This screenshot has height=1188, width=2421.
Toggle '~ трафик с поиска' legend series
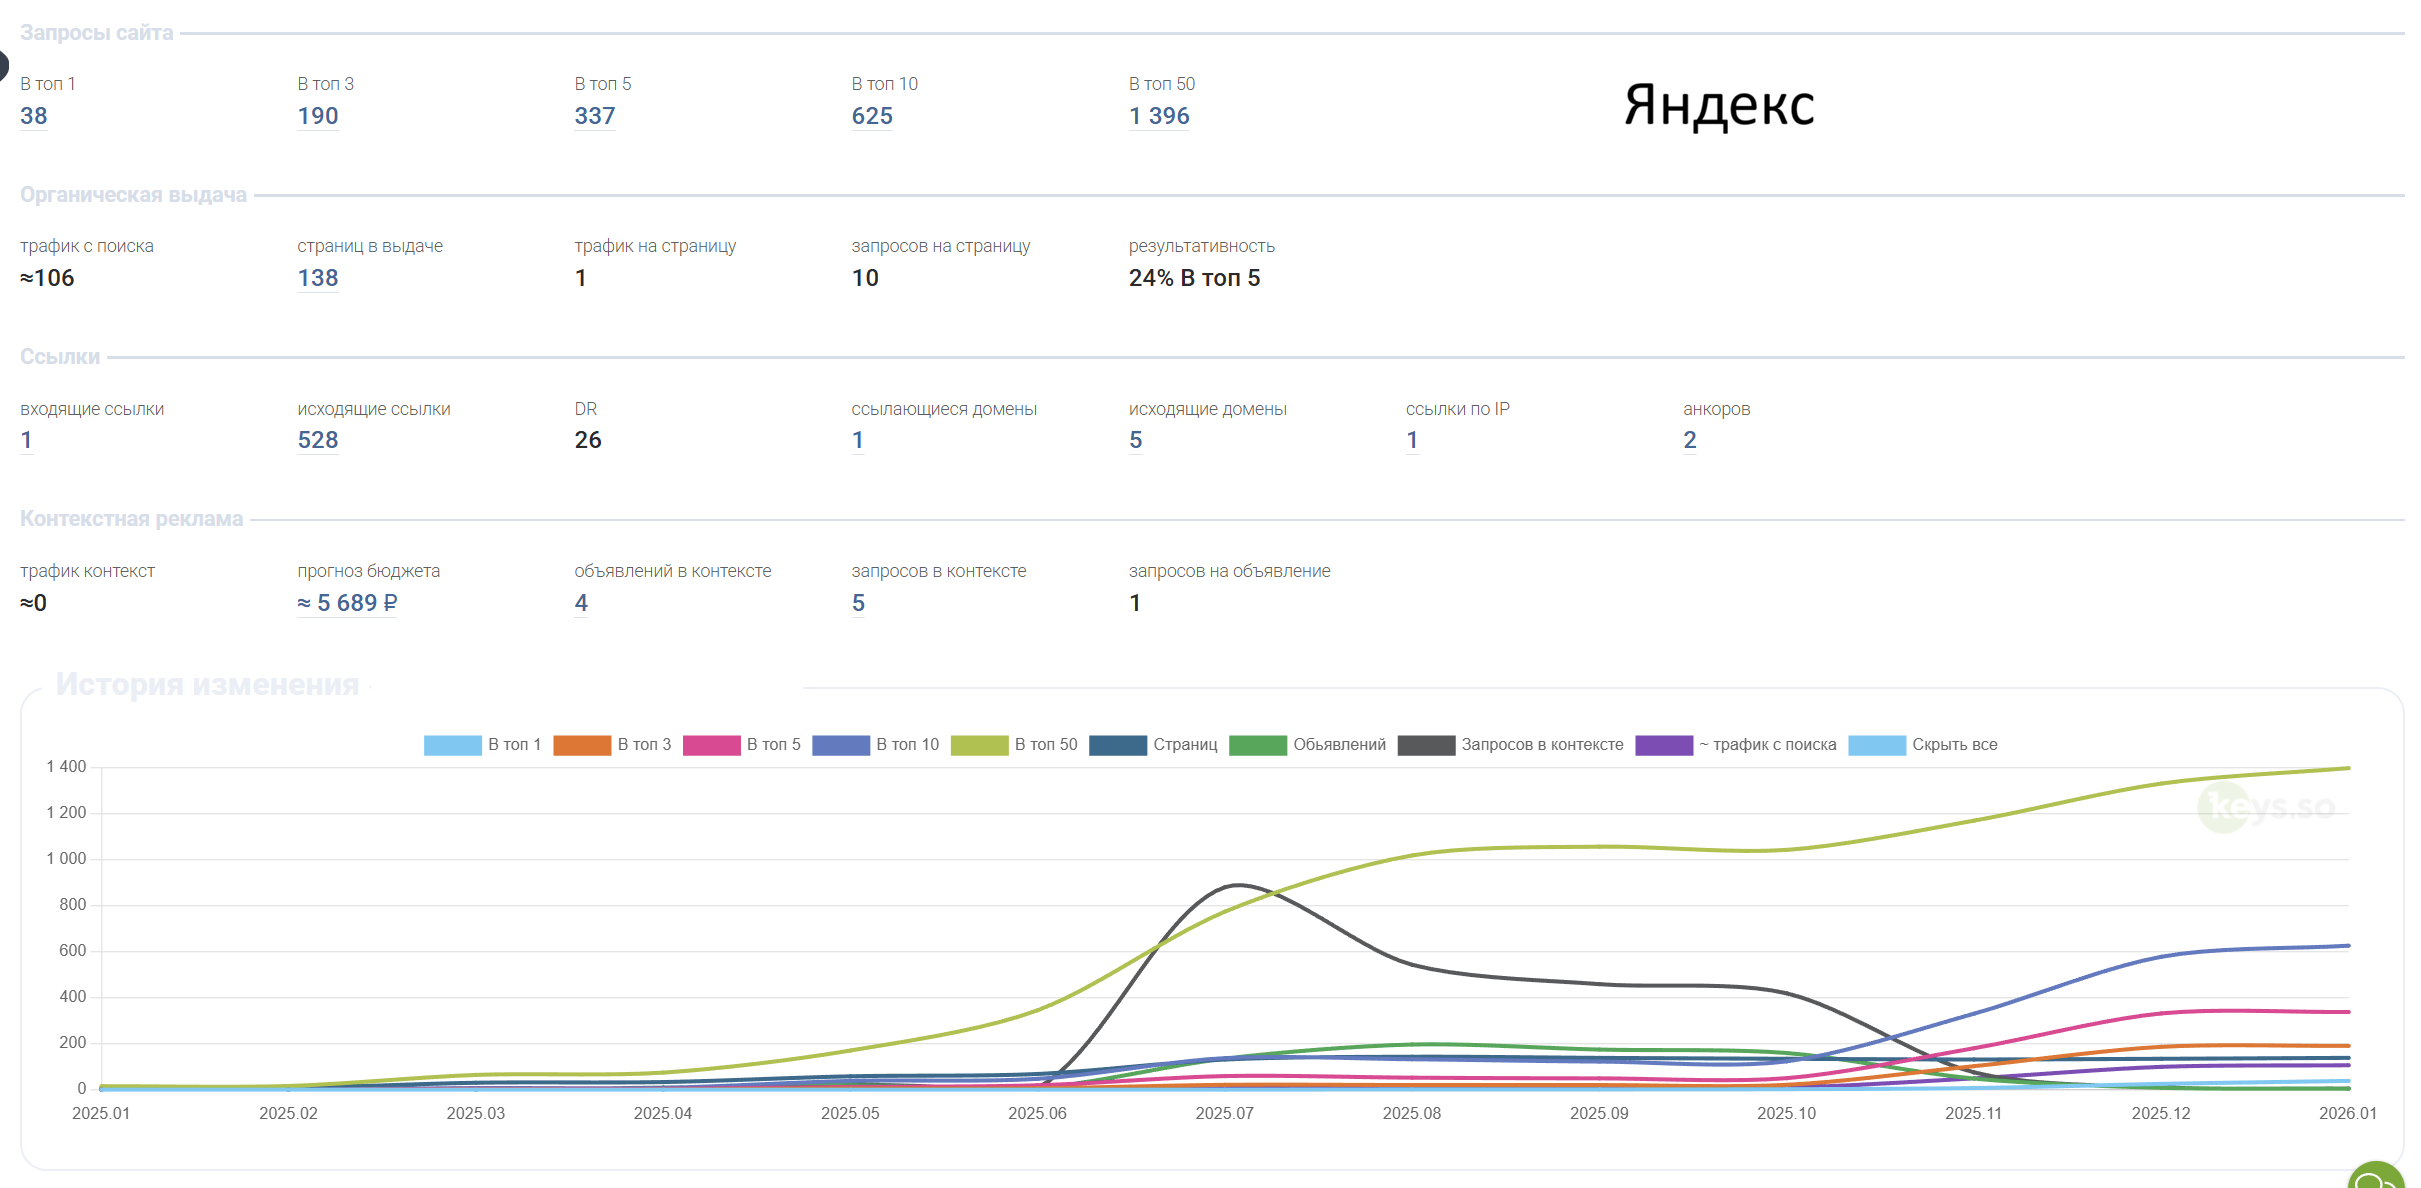pyautogui.click(x=1736, y=745)
